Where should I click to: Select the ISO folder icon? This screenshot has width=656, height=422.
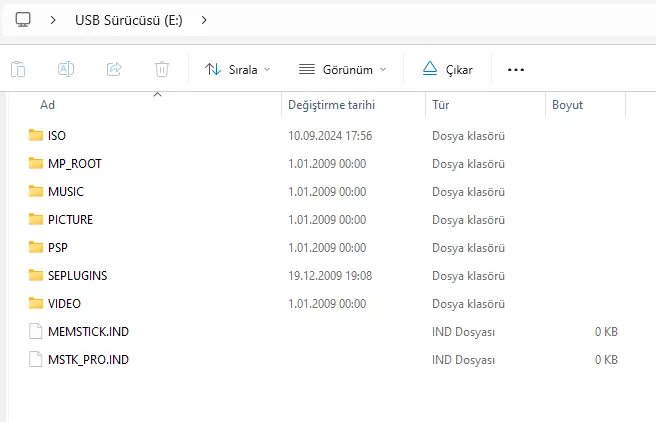[36, 135]
